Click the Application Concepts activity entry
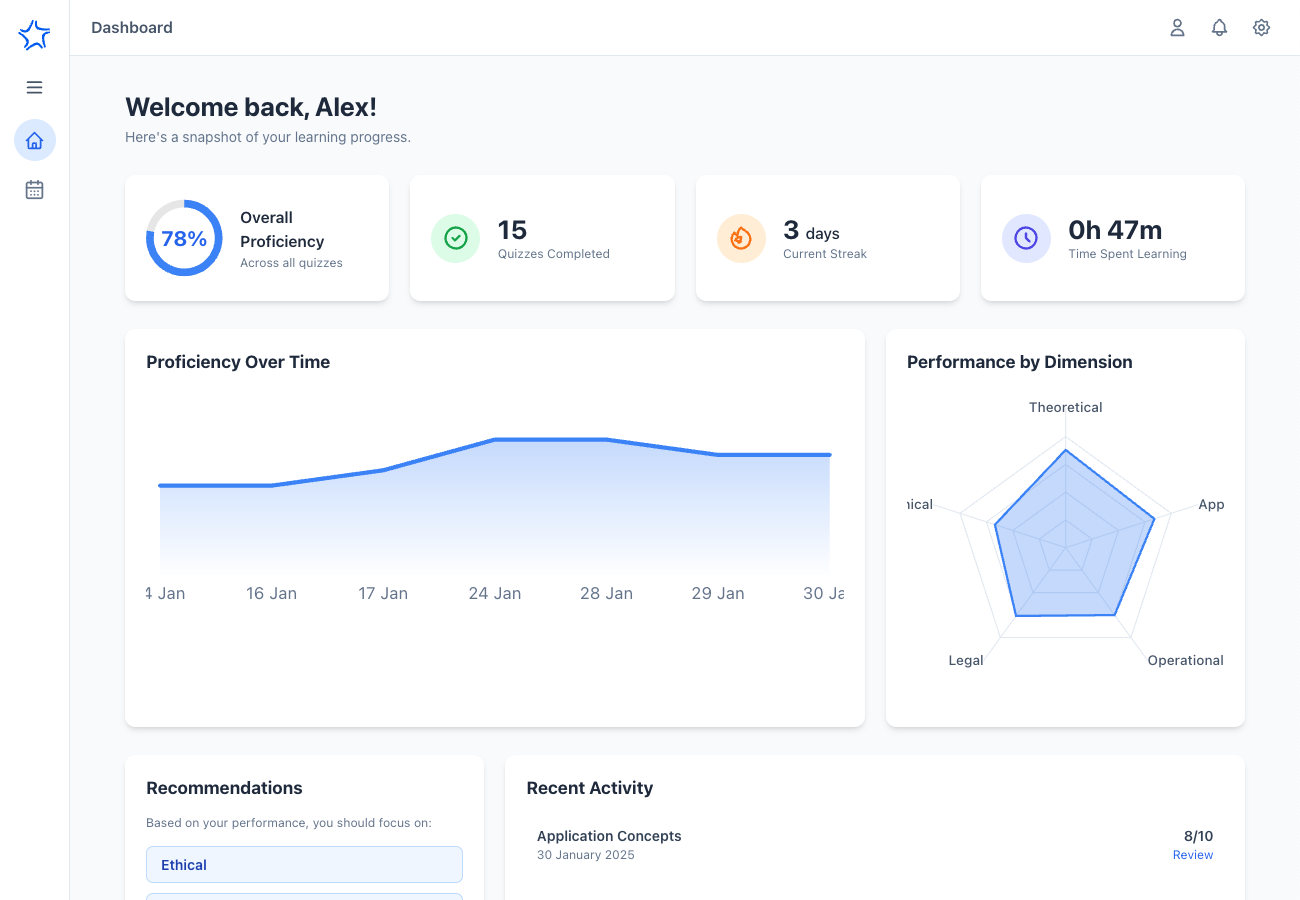The image size is (1300, 900). [x=609, y=836]
